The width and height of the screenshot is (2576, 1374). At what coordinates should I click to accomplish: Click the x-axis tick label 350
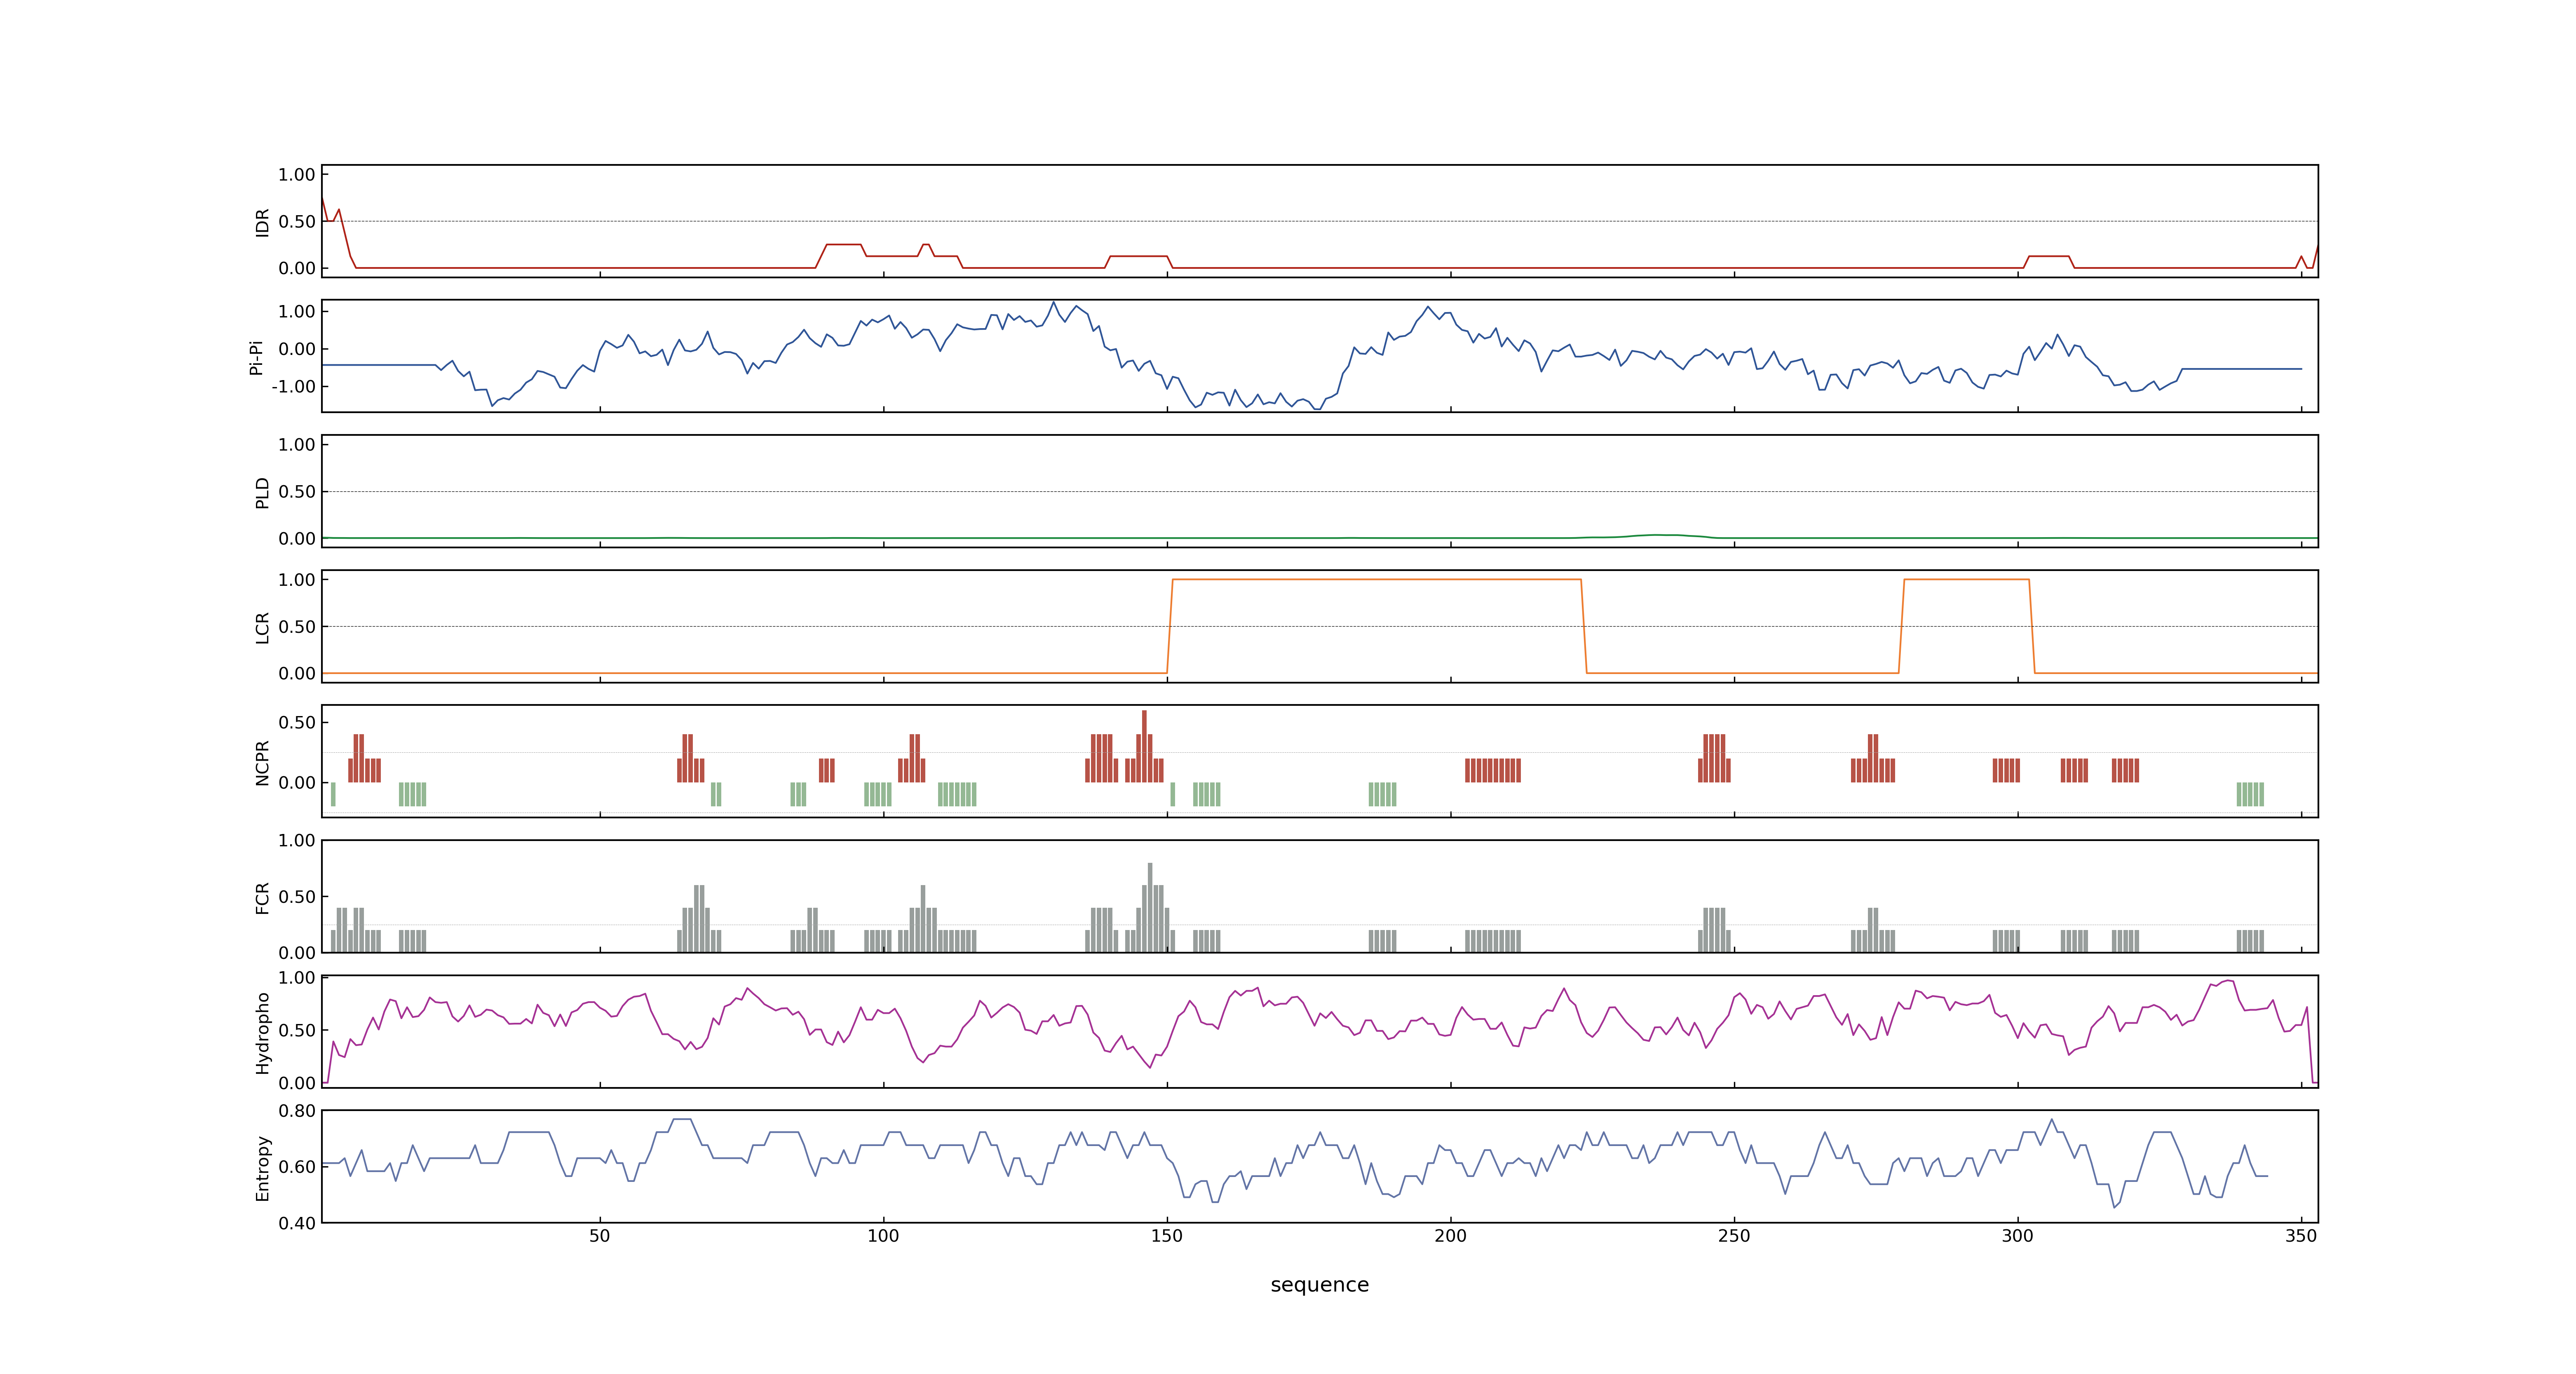[2301, 1235]
